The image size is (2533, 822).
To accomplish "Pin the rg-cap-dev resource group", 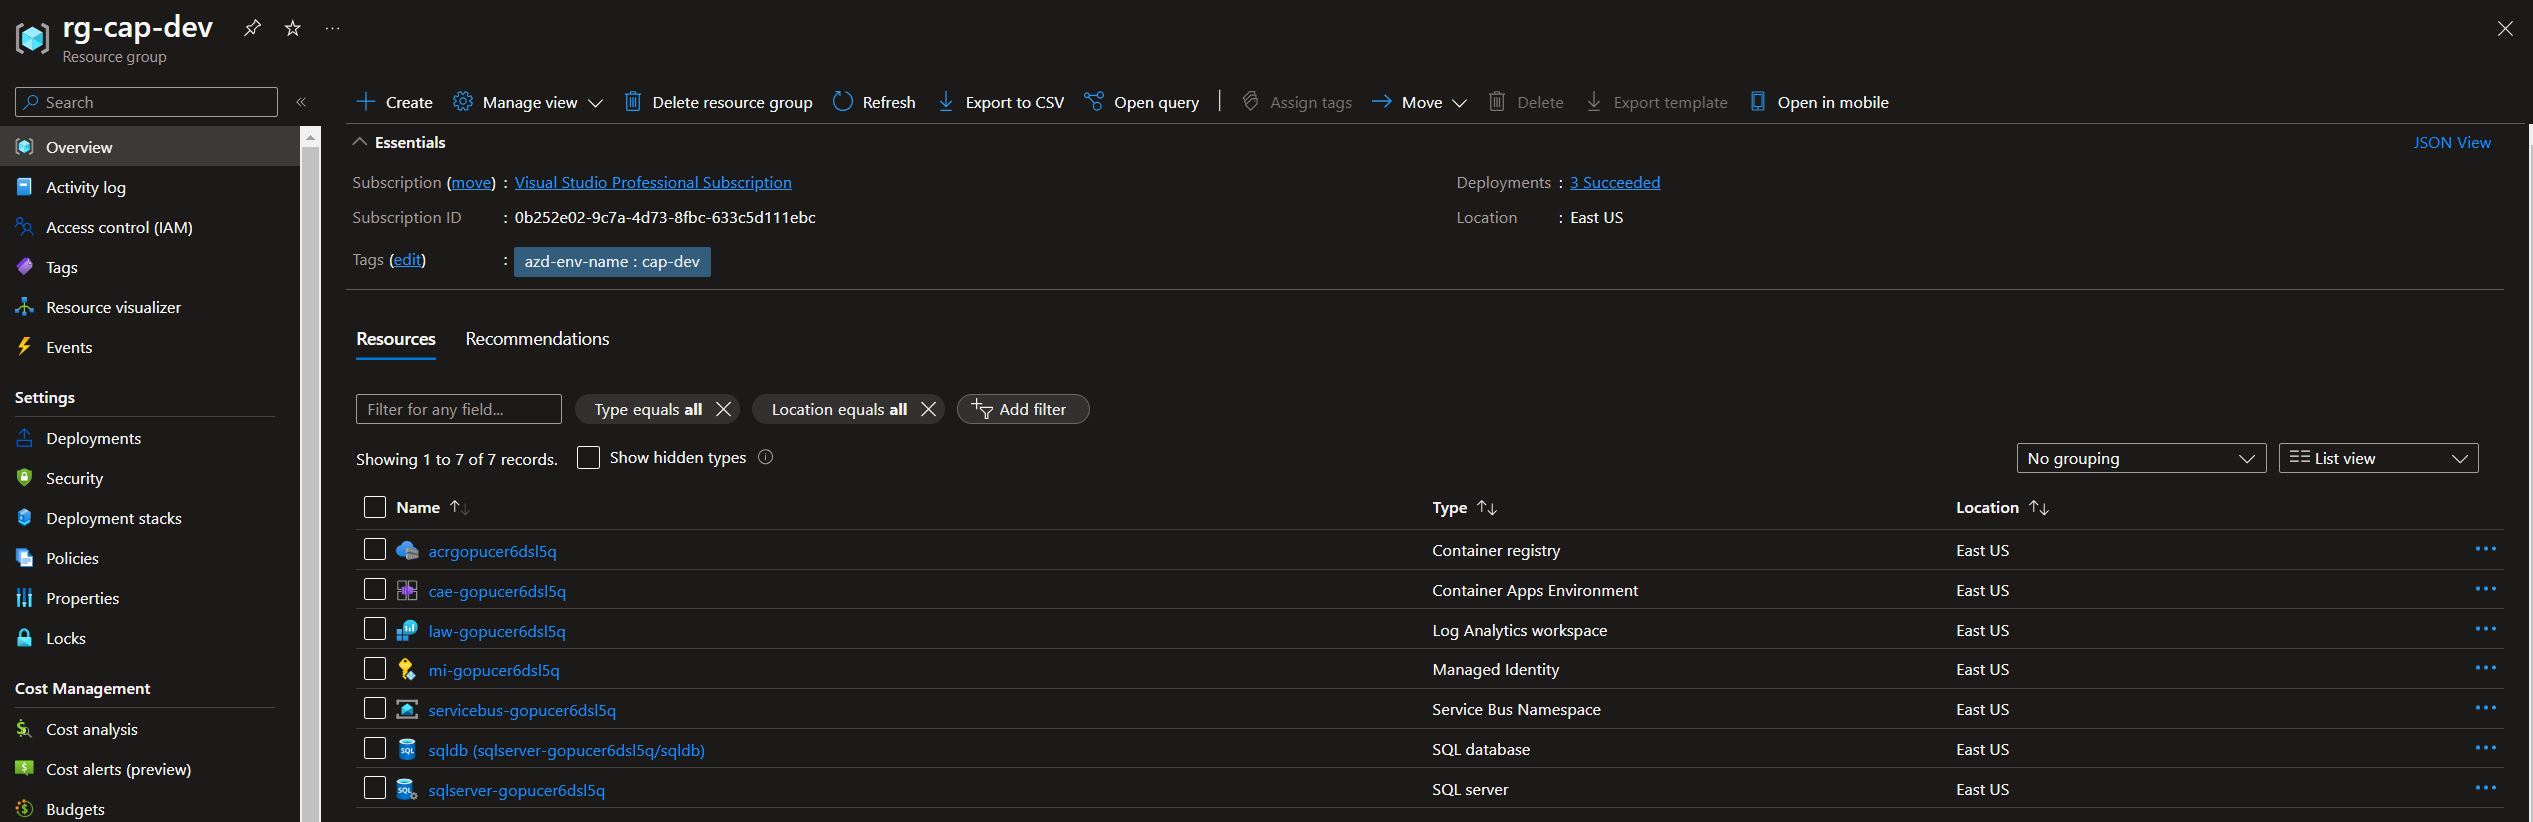I will 252,28.
